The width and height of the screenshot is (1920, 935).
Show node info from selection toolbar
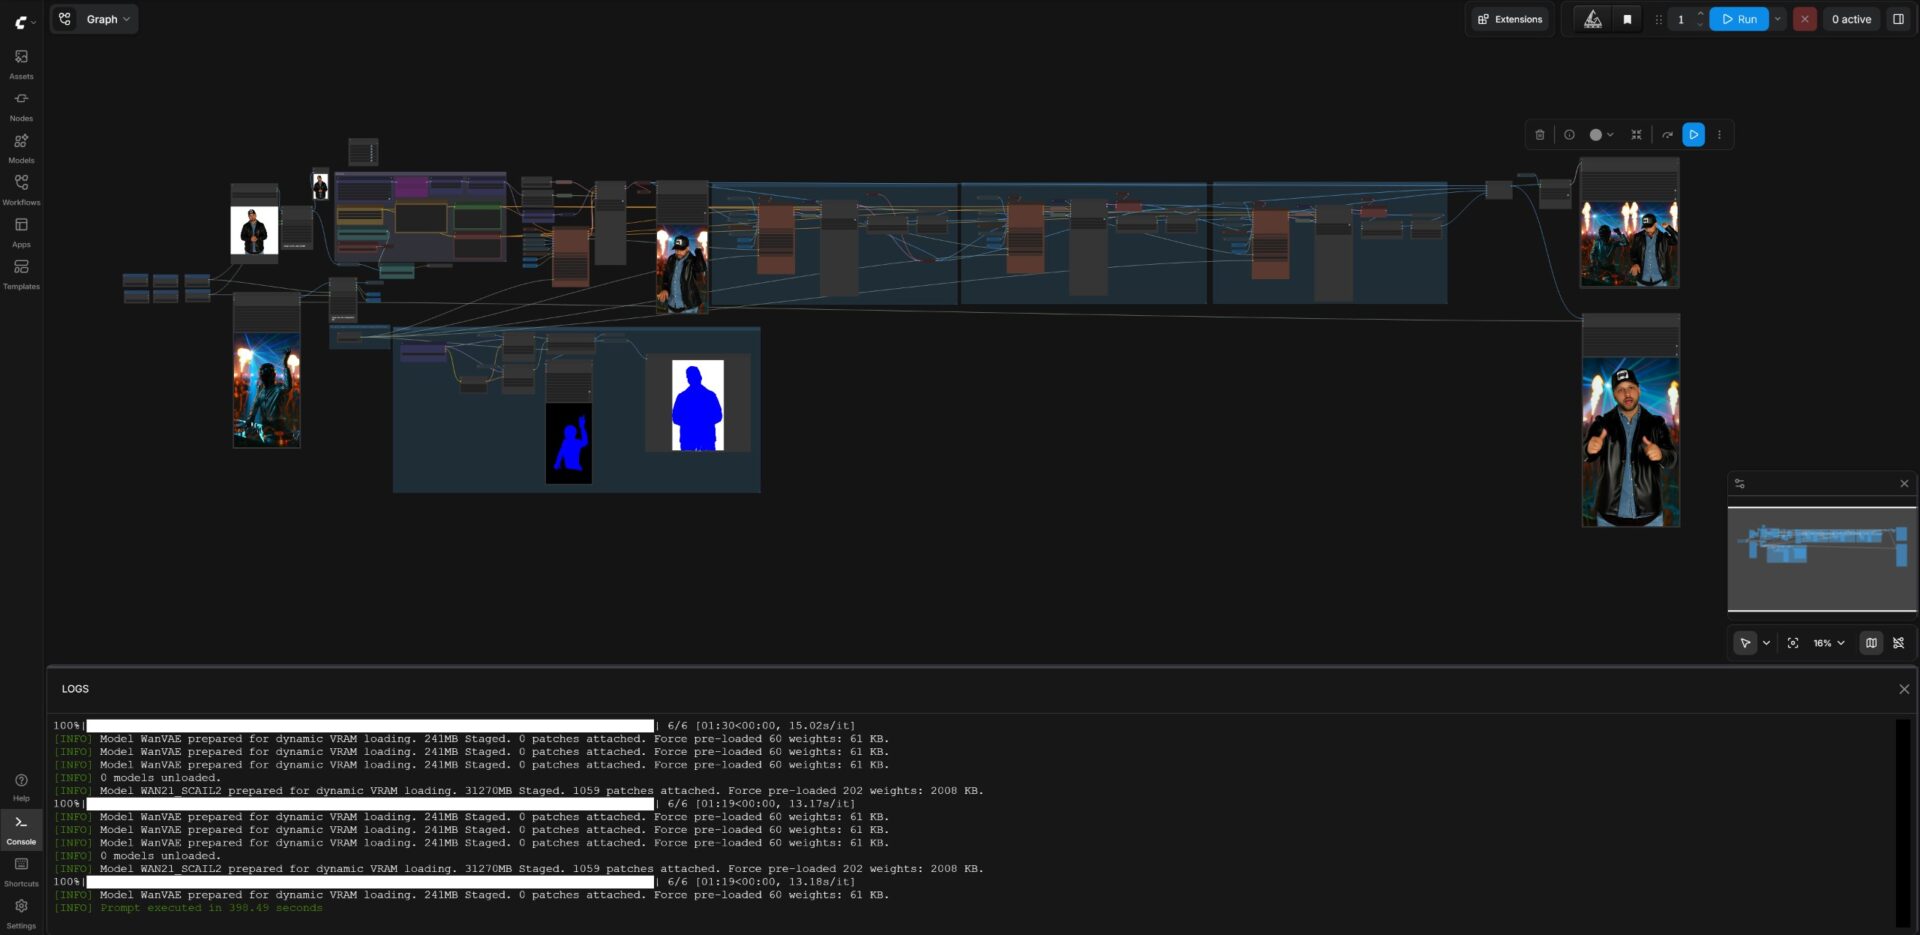pyautogui.click(x=1569, y=135)
